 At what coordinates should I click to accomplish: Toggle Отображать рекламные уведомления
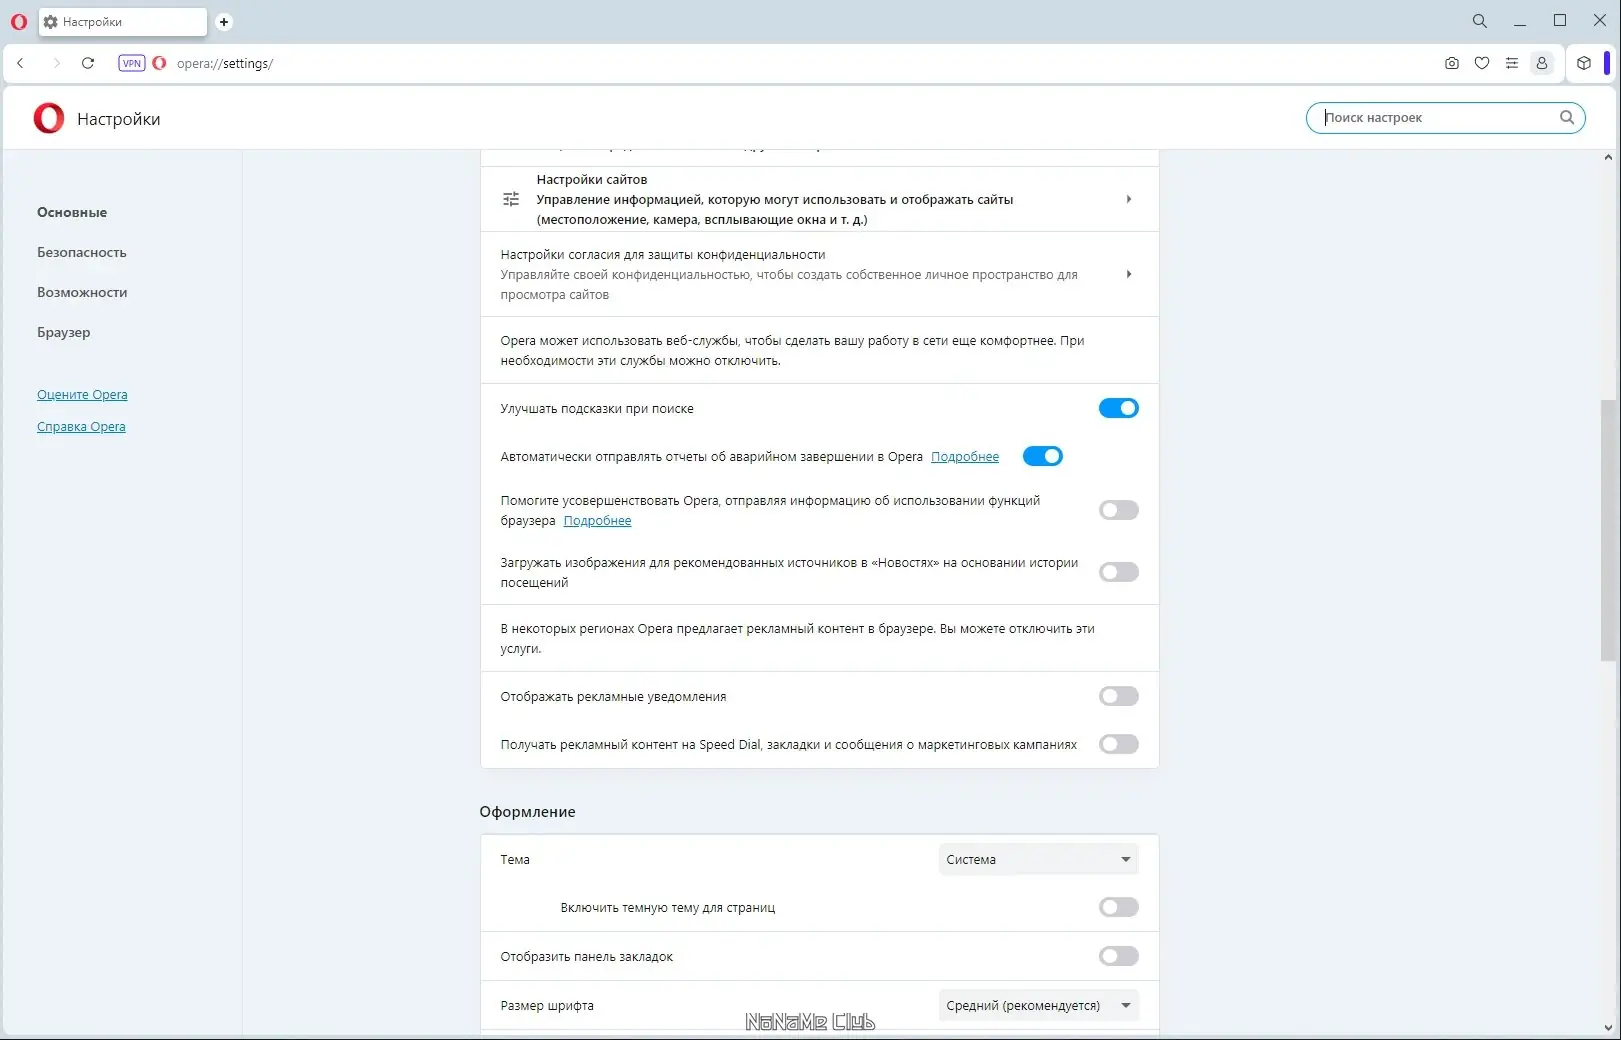(x=1119, y=696)
